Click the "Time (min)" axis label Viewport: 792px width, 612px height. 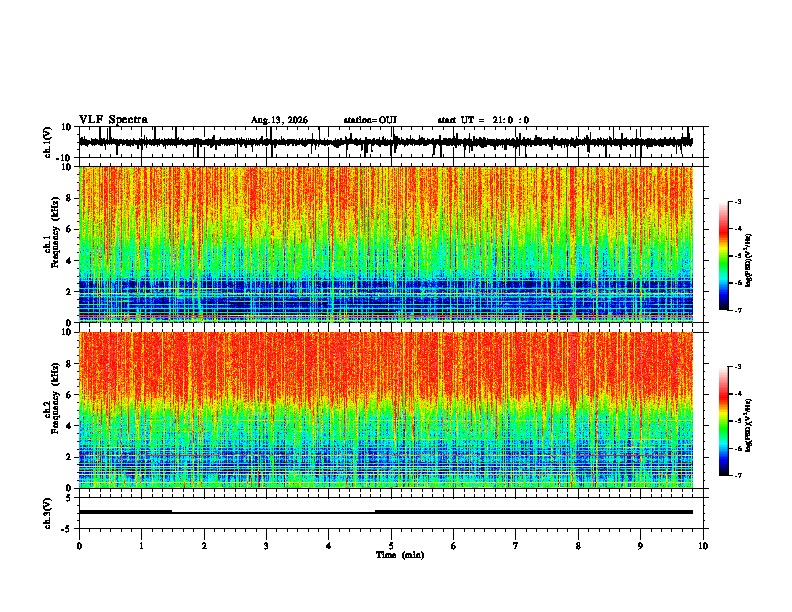click(400, 555)
